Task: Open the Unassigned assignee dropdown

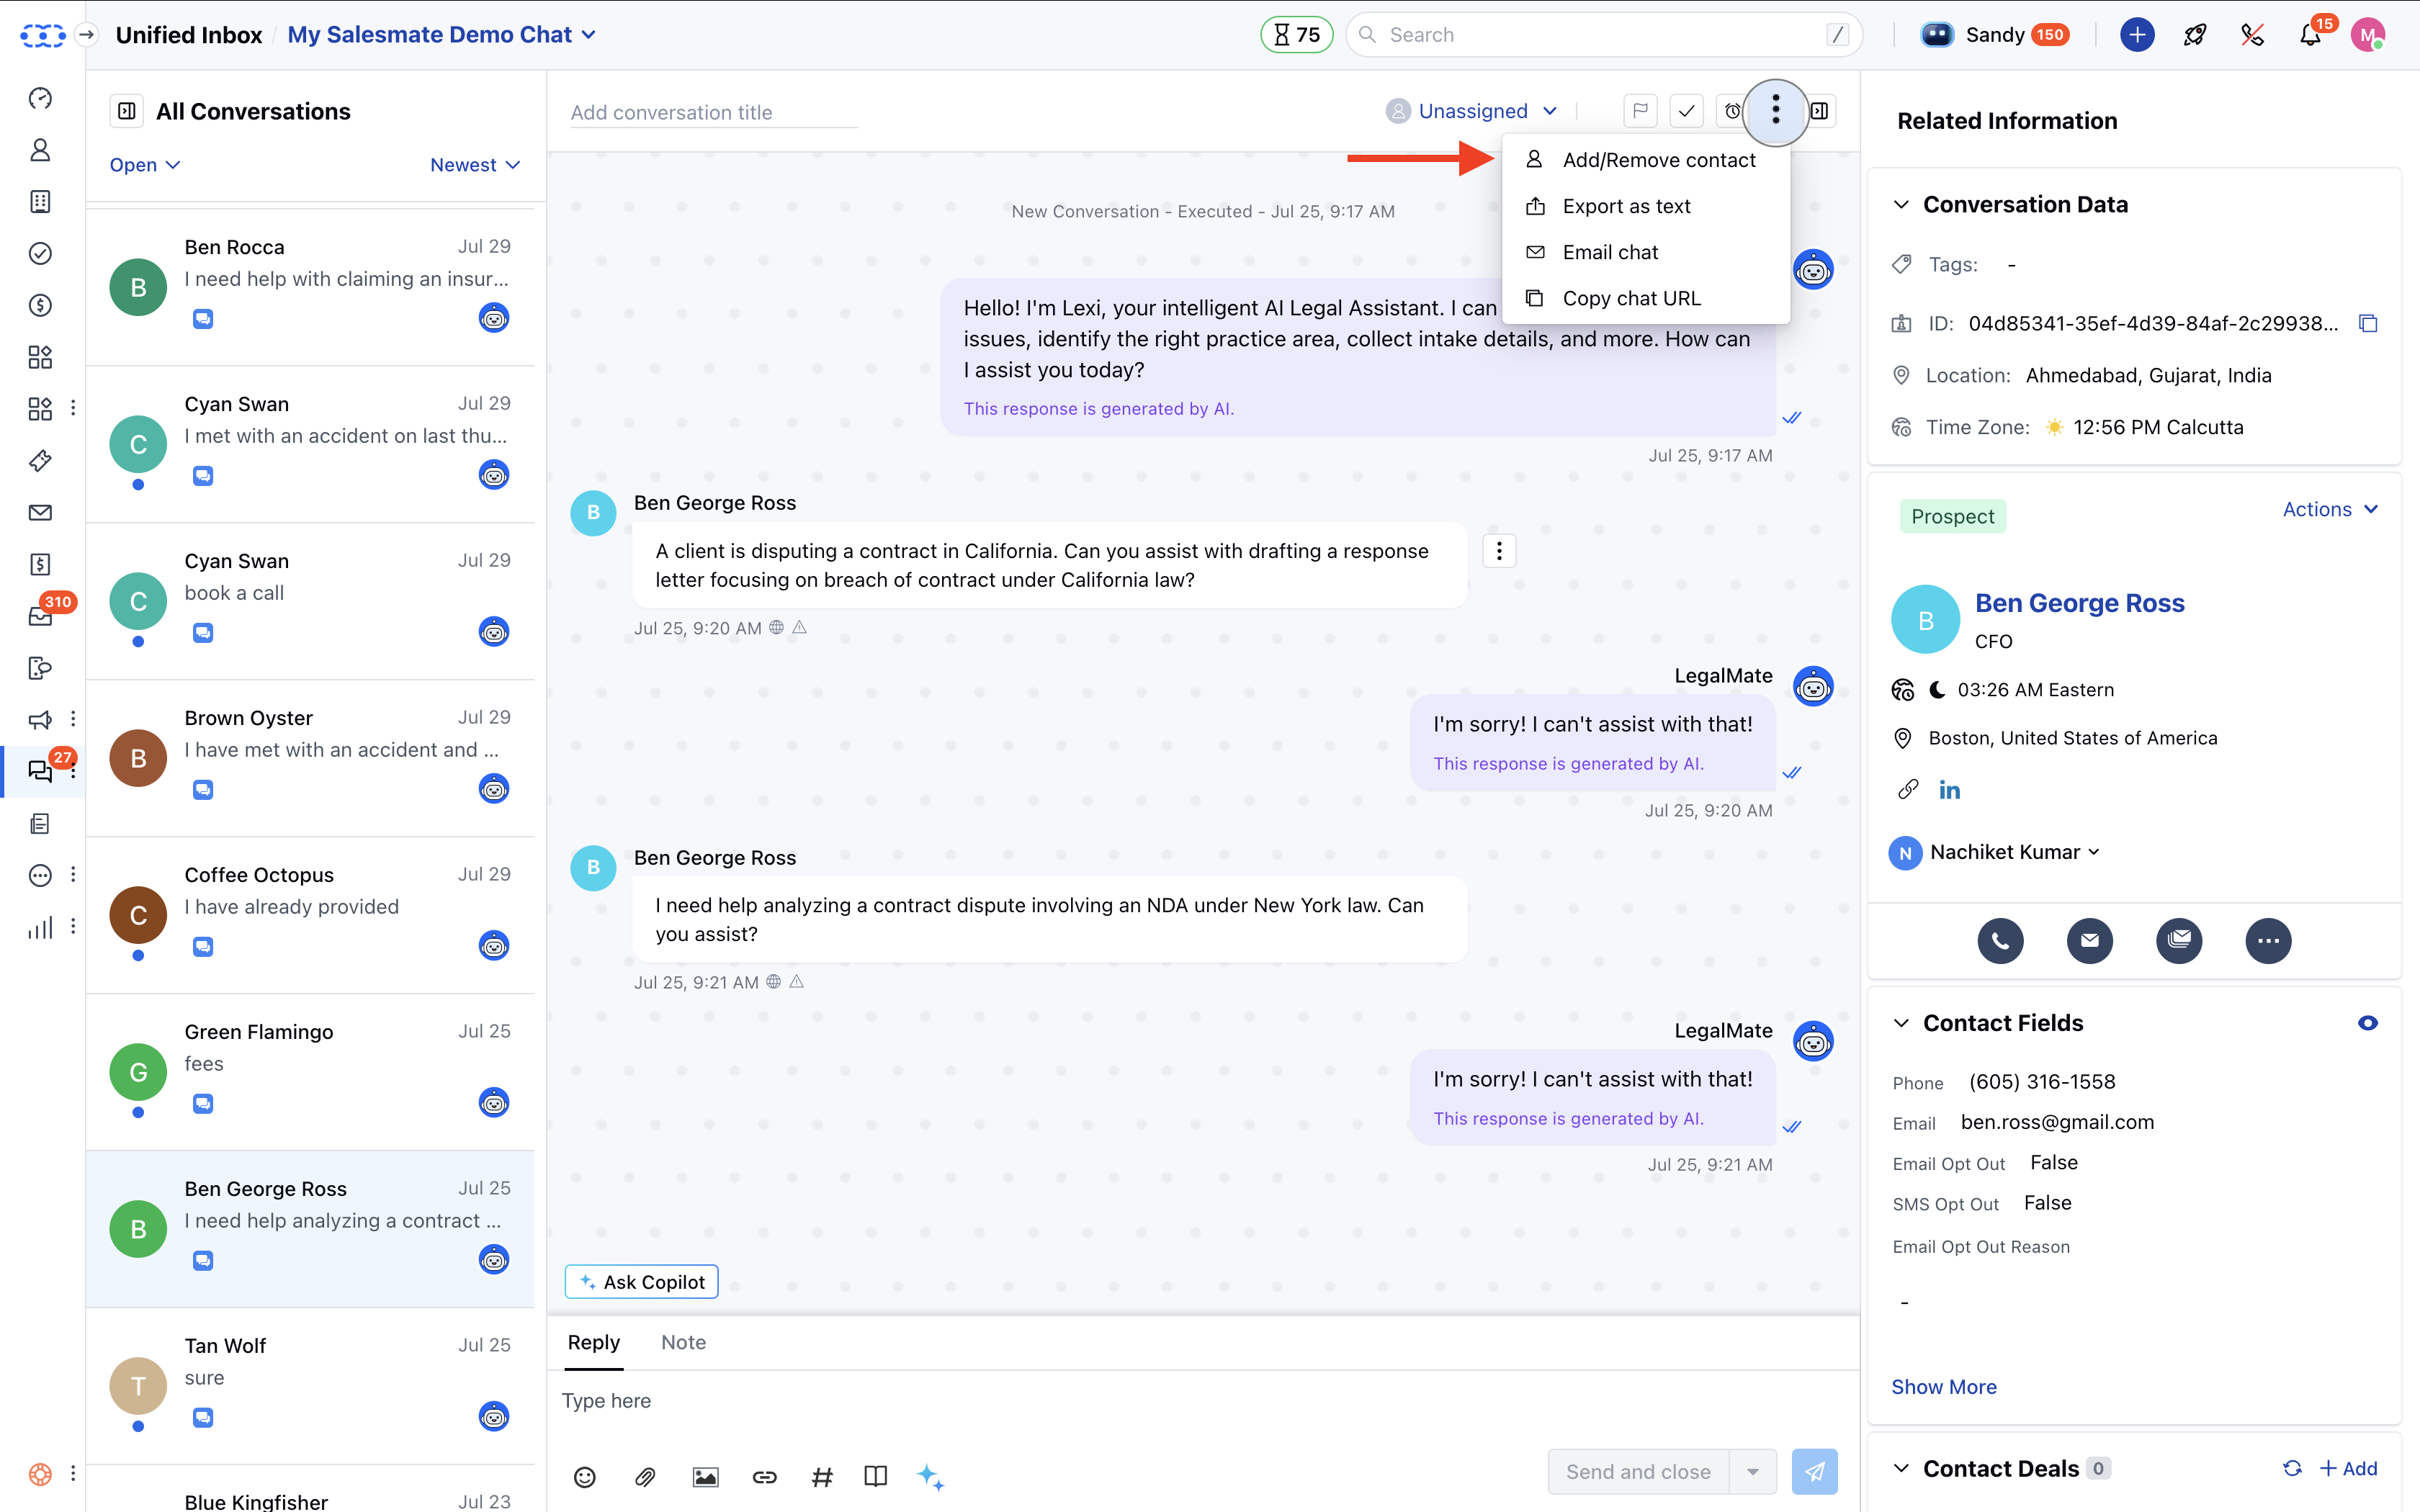Action: pyautogui.click(x=1472, y=111)
